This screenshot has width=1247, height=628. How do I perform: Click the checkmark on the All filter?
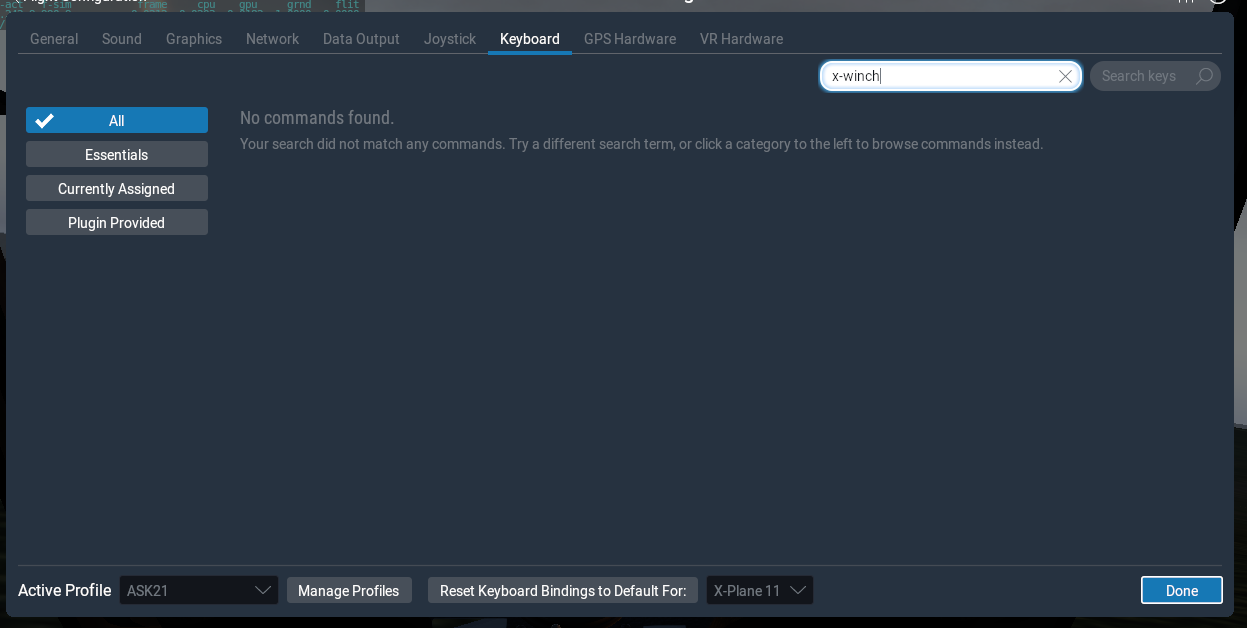(x=44, y=120)
